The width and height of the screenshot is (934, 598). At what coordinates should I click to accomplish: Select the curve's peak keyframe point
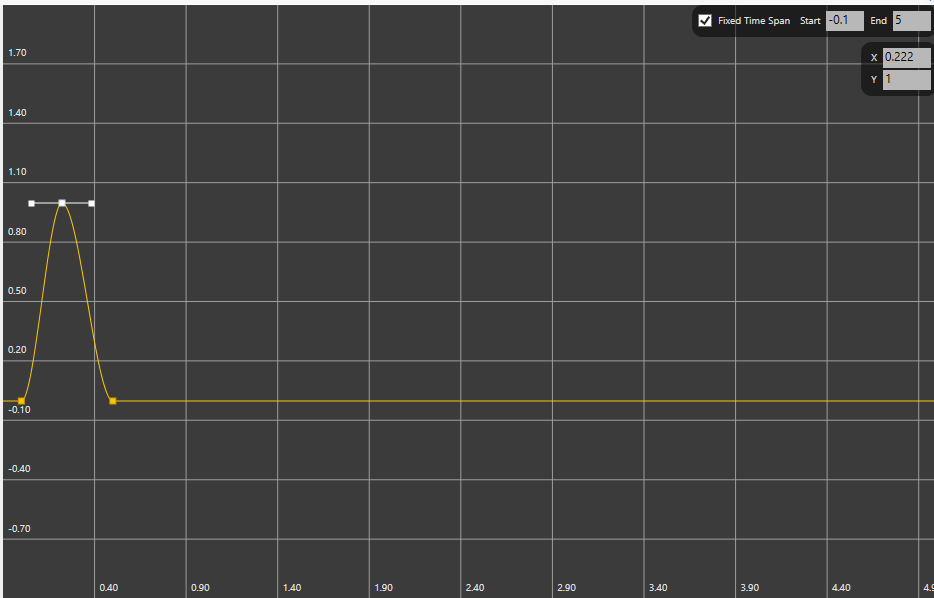62,203
